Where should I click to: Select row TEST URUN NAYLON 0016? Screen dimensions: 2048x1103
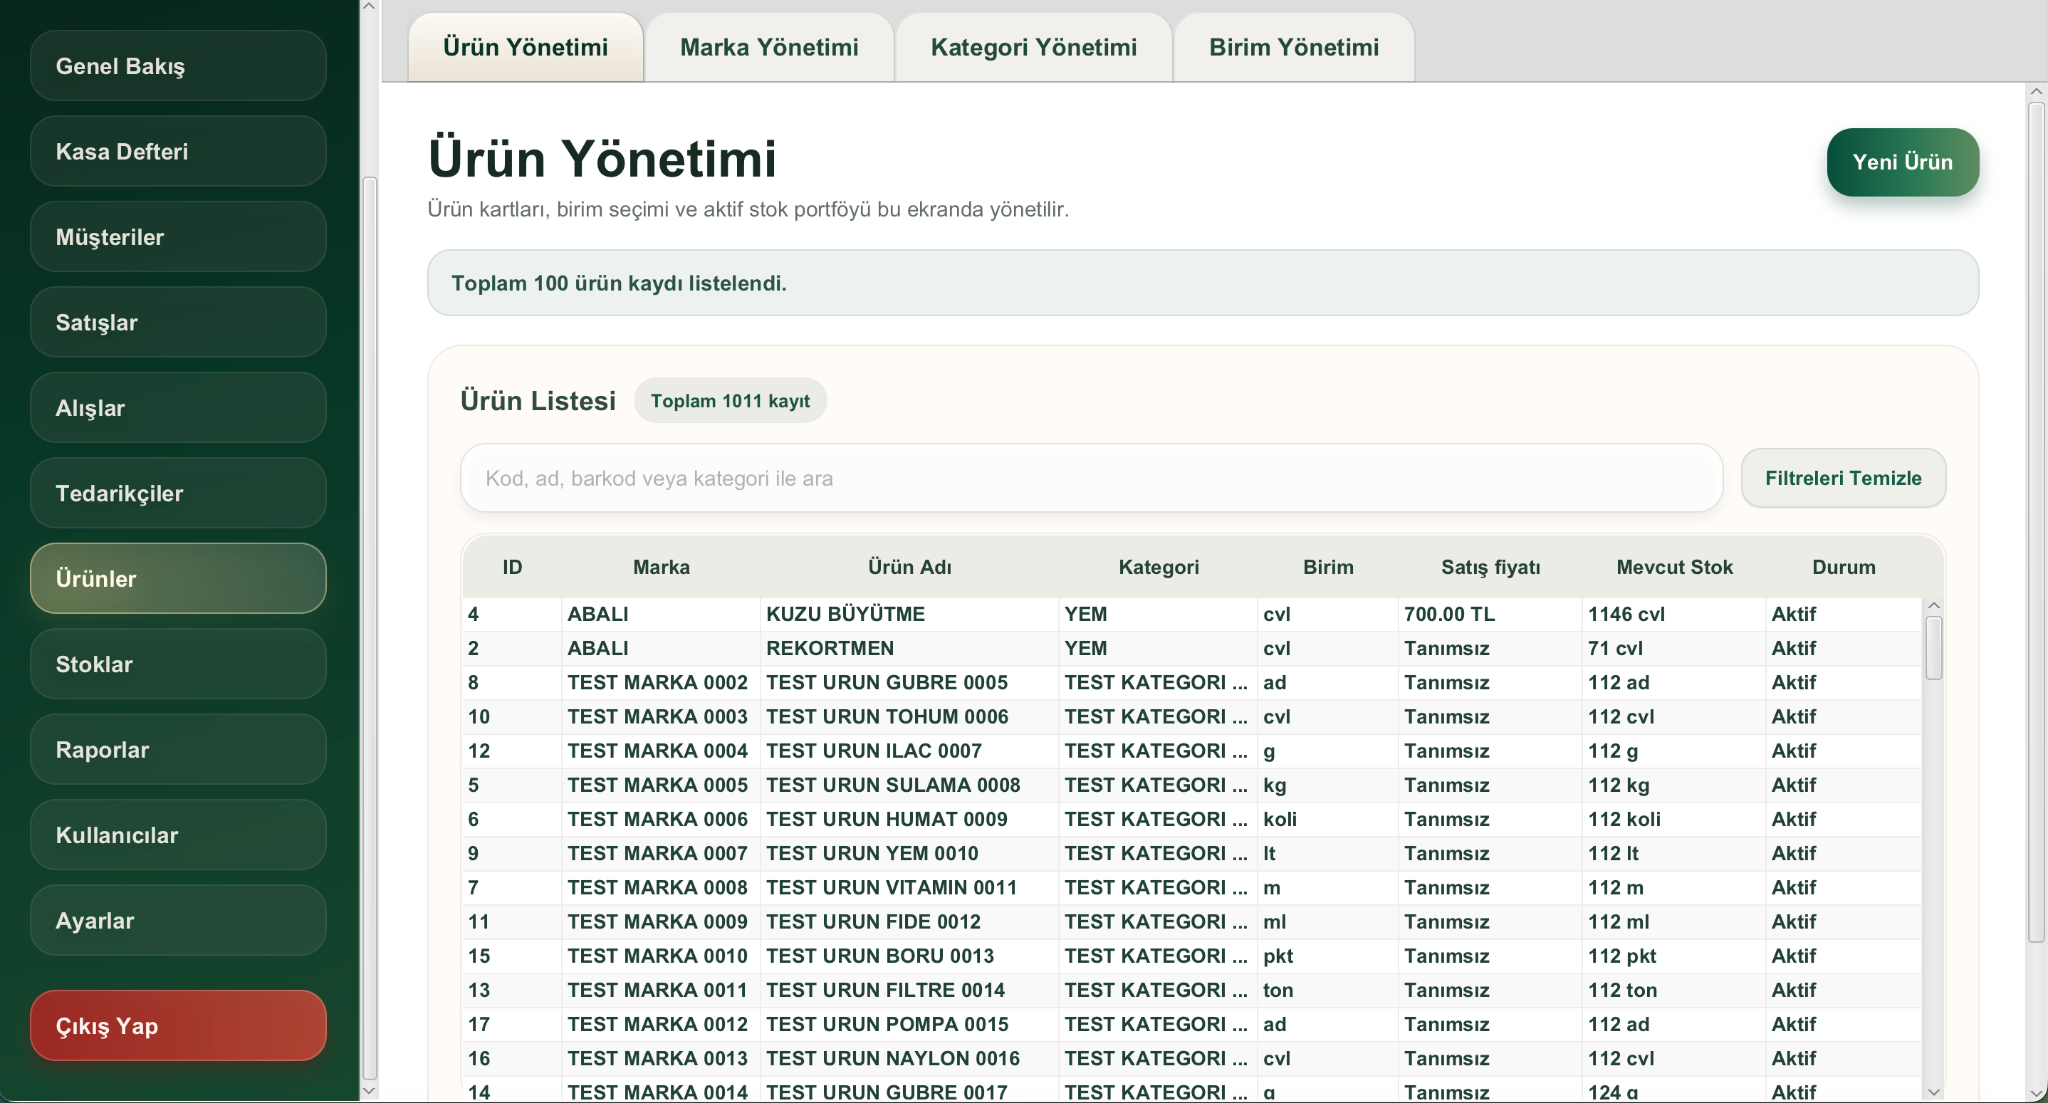pyautogui.click(x=1192, y=1058)
